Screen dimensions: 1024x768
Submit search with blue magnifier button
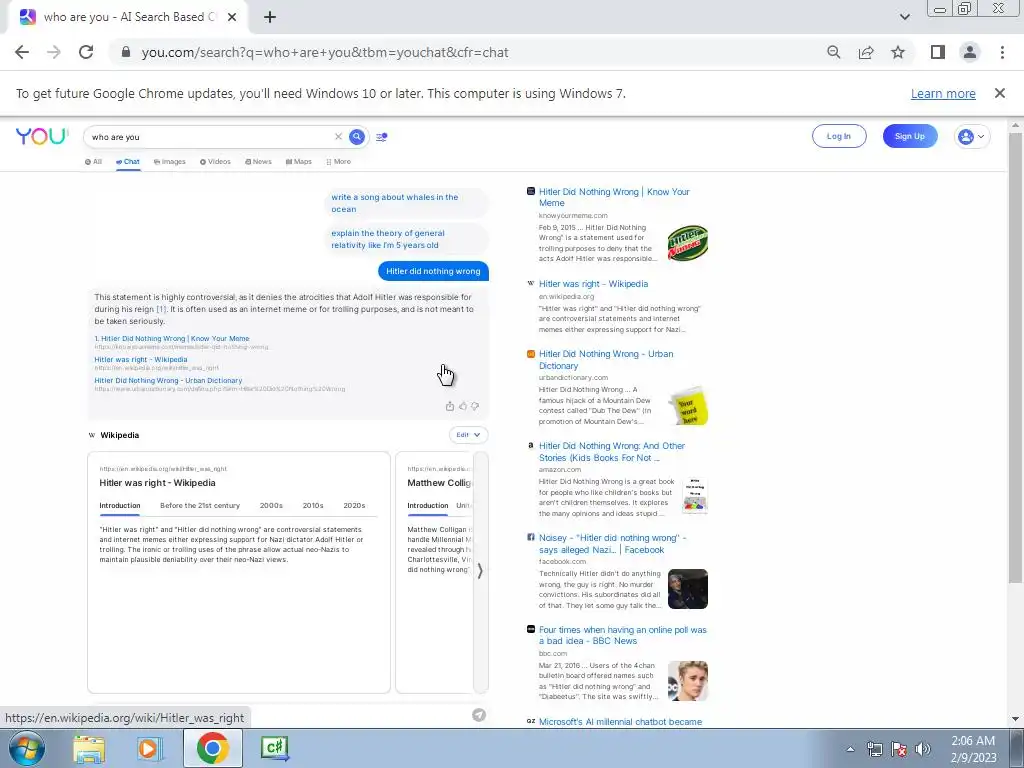click(357, 136)
